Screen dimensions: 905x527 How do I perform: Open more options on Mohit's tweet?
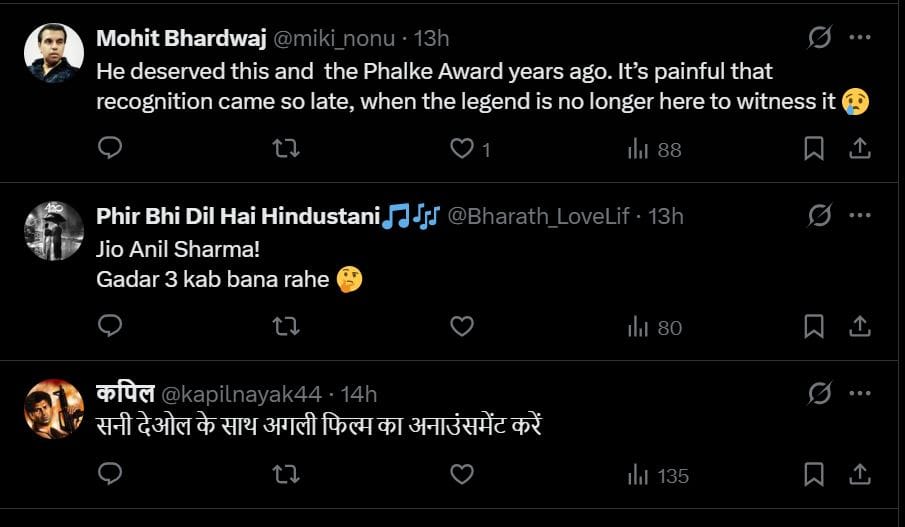pos(858,38)
